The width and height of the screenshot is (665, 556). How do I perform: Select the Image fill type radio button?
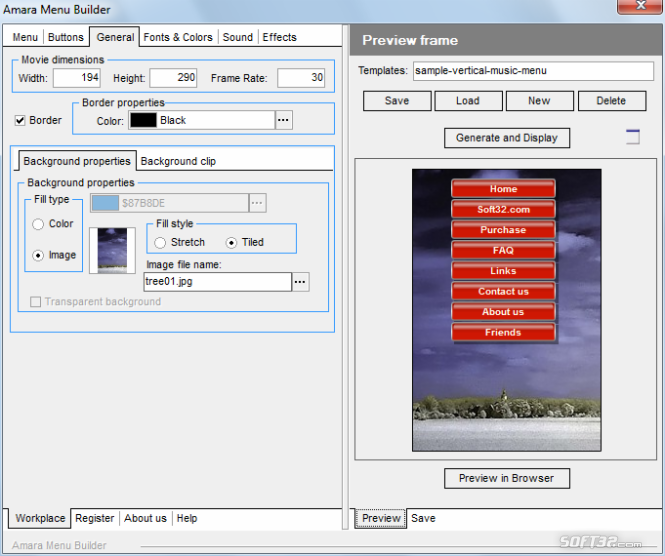pyautogui.click(x=38, y=255)
